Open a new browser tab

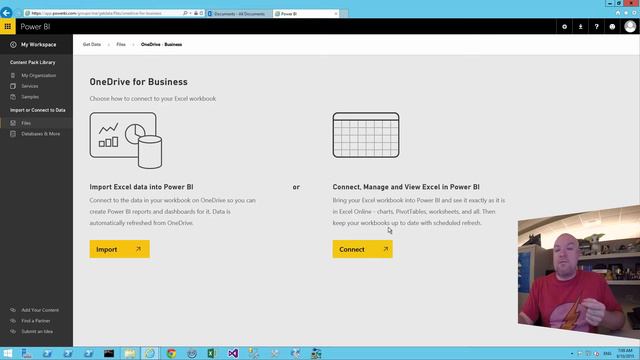coord(344,13)
